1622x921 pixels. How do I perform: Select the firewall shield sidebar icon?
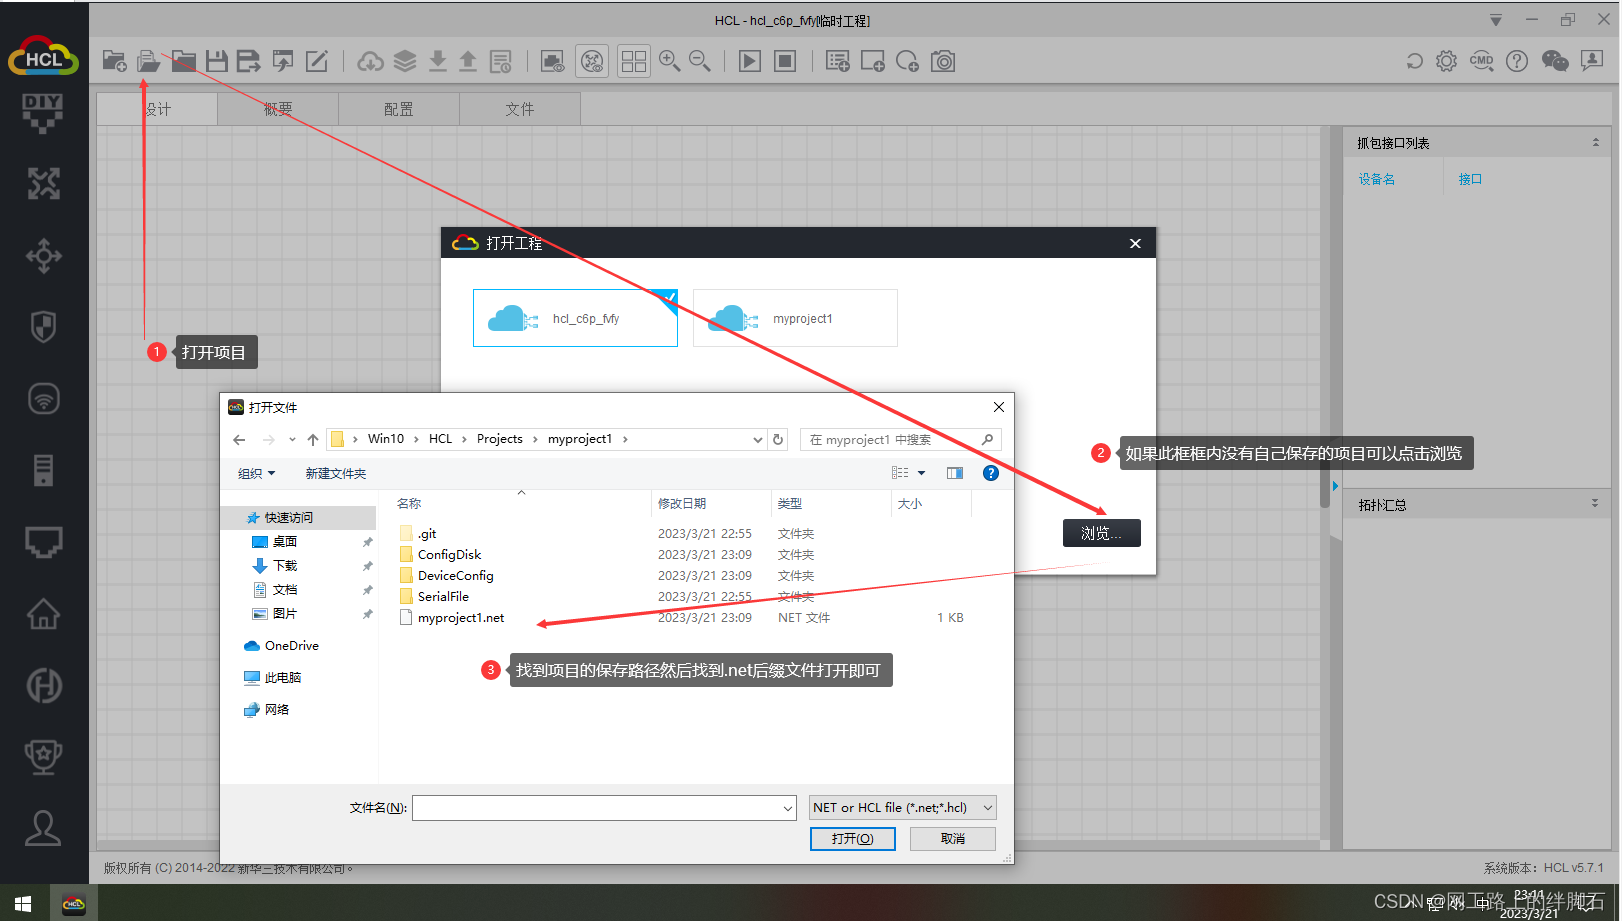(43, 326)
